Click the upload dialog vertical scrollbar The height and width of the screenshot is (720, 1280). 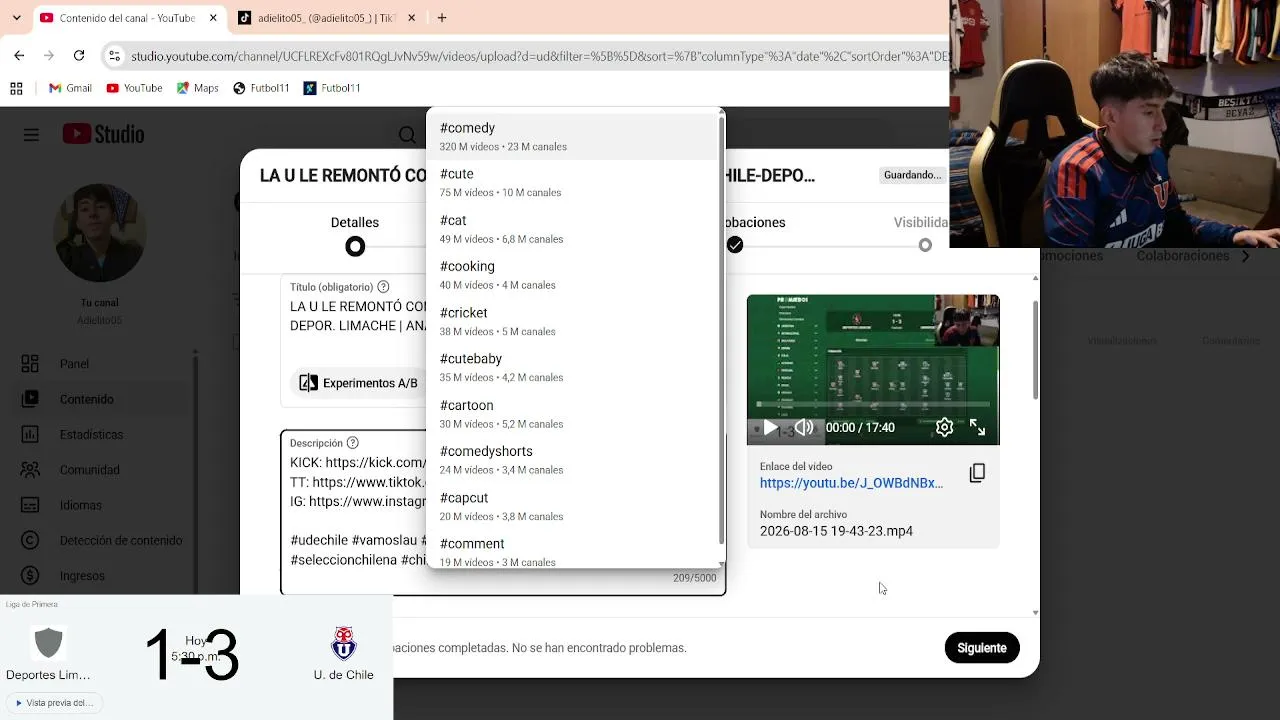[x=1035, y=350]
